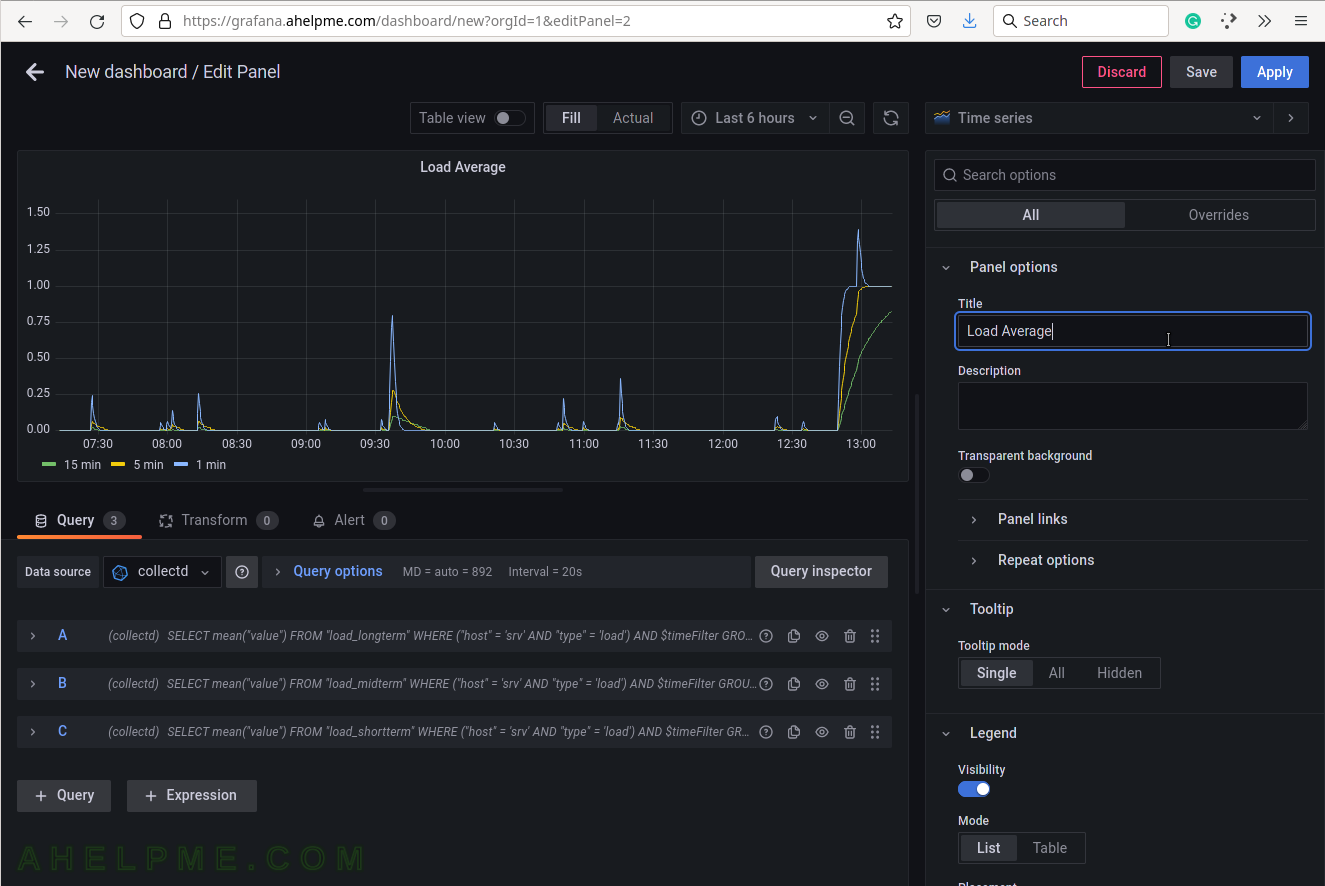
Task: Click drag handle icon on query B
Action: point(875,684)
